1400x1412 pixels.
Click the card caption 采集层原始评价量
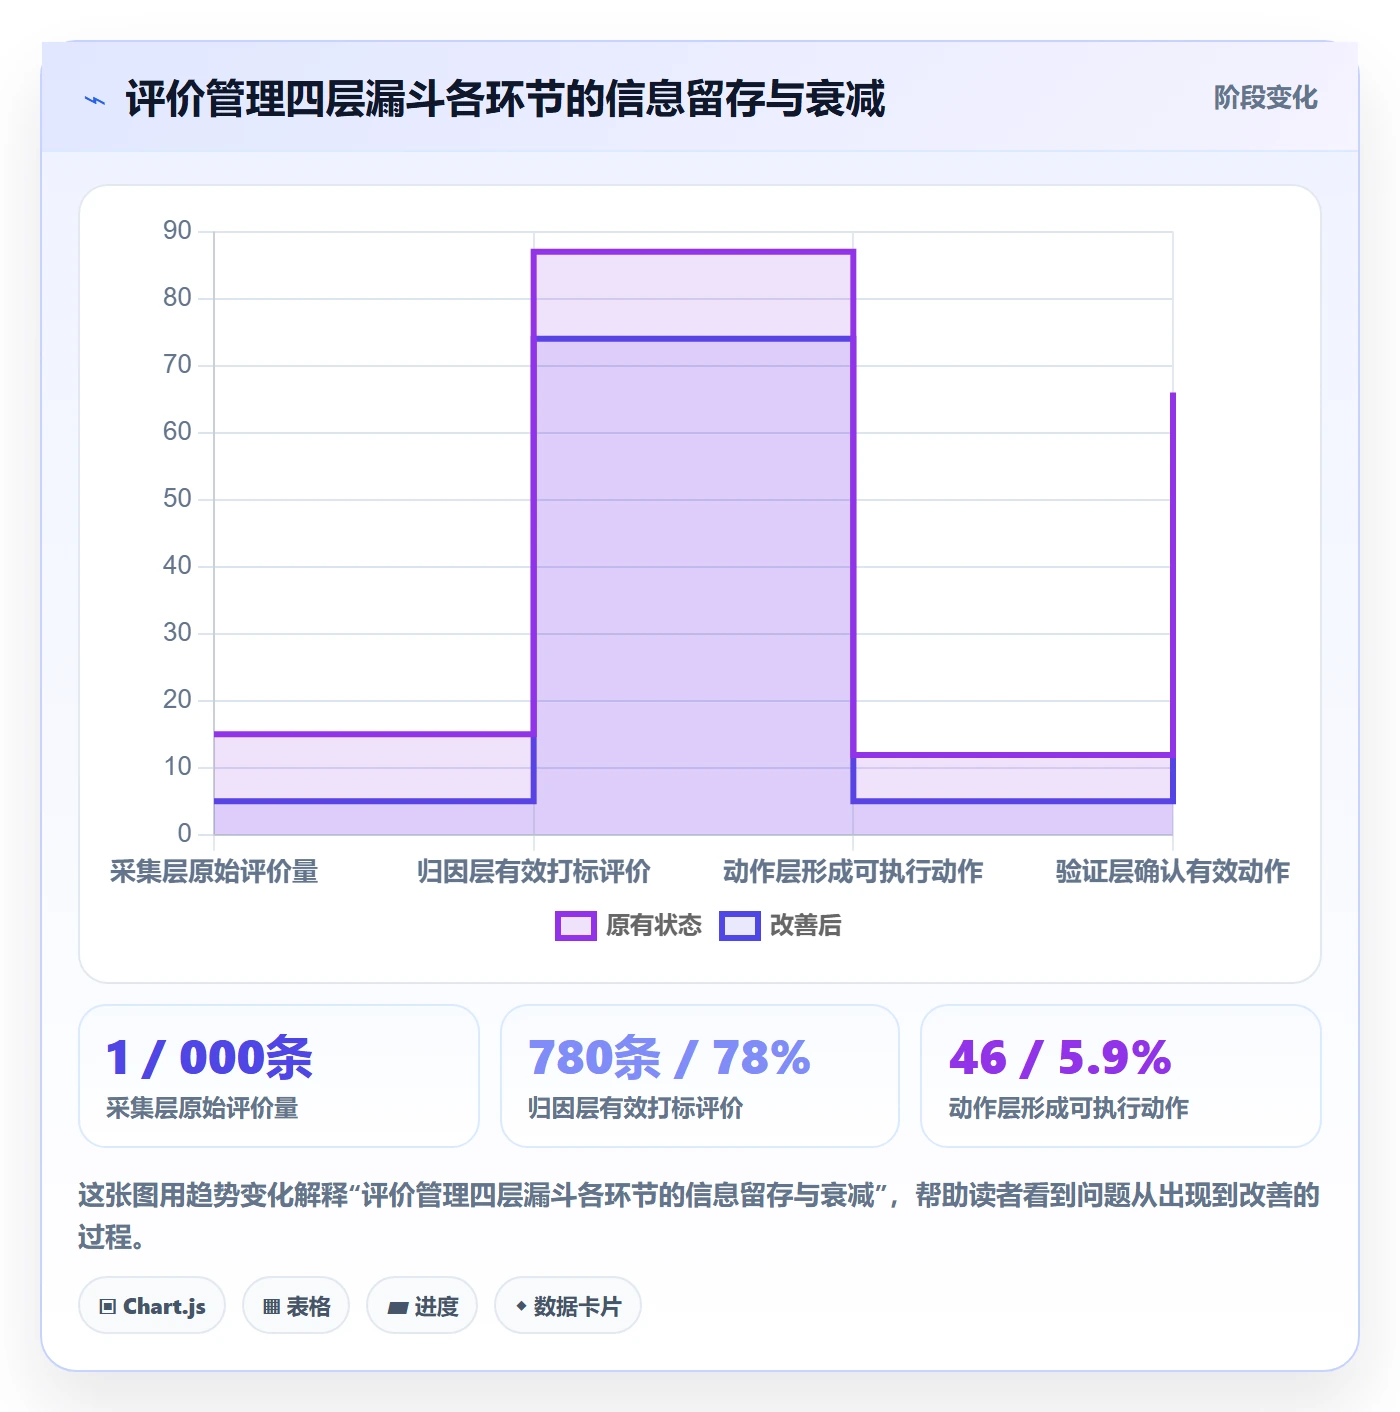point(202,1108)
